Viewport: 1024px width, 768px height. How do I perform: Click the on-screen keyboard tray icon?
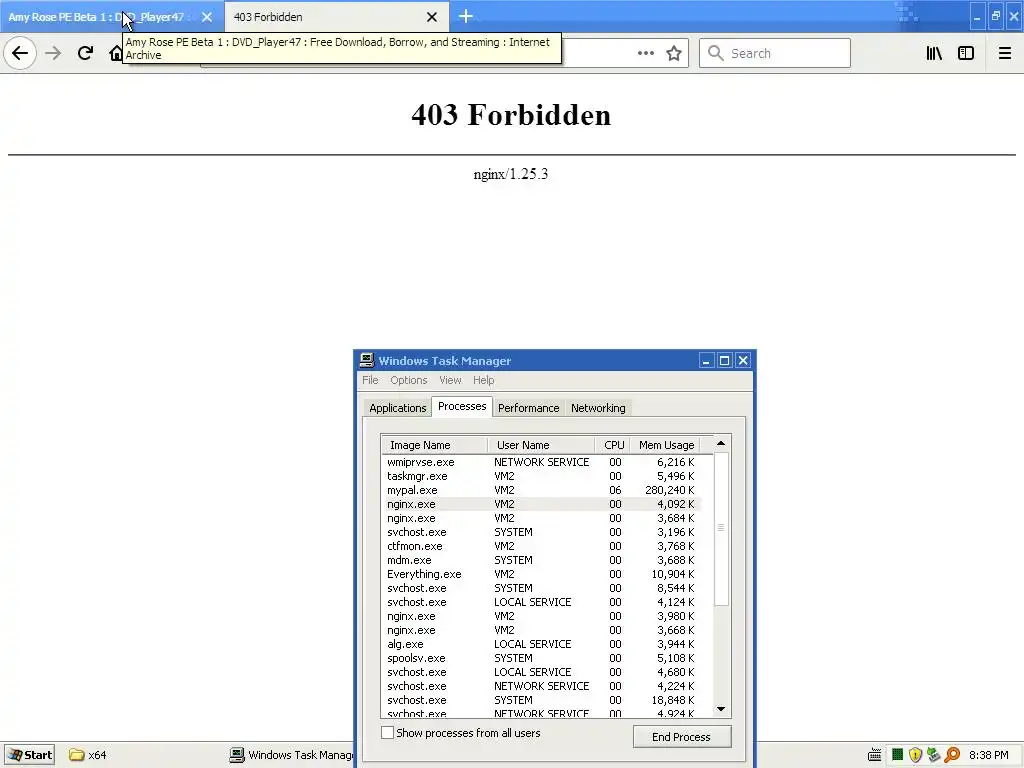point(874,756)
